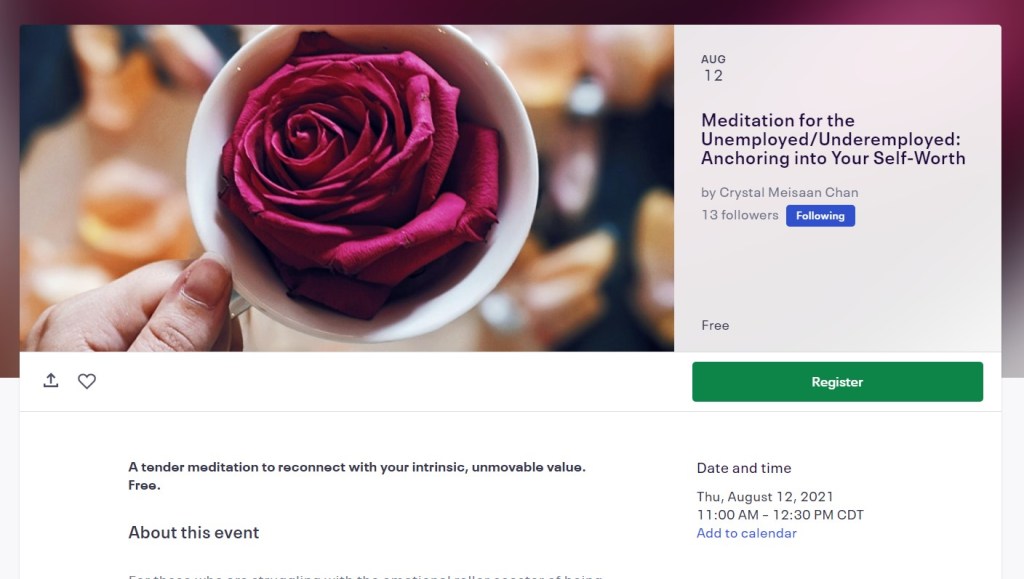Click the word Free below the tagline
The image size is (1024, 579).
(144, 486)
